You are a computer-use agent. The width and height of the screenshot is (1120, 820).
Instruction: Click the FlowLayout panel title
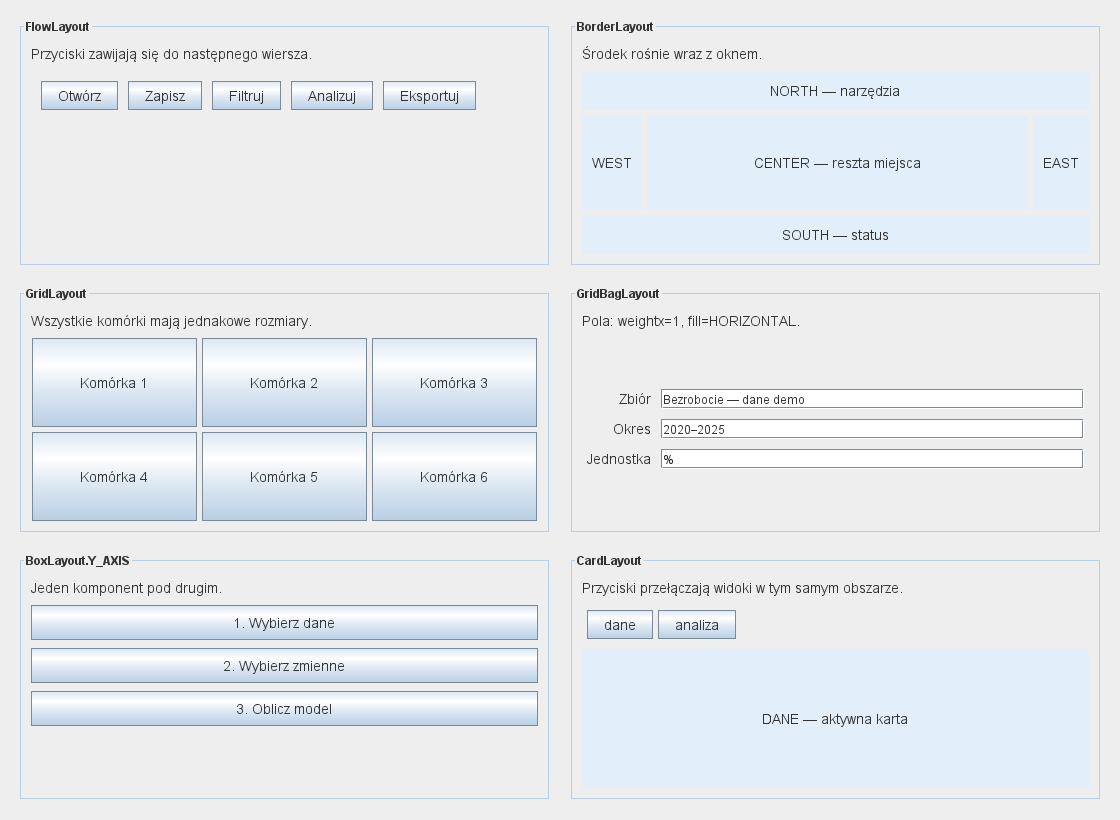[x=57, y=27]
